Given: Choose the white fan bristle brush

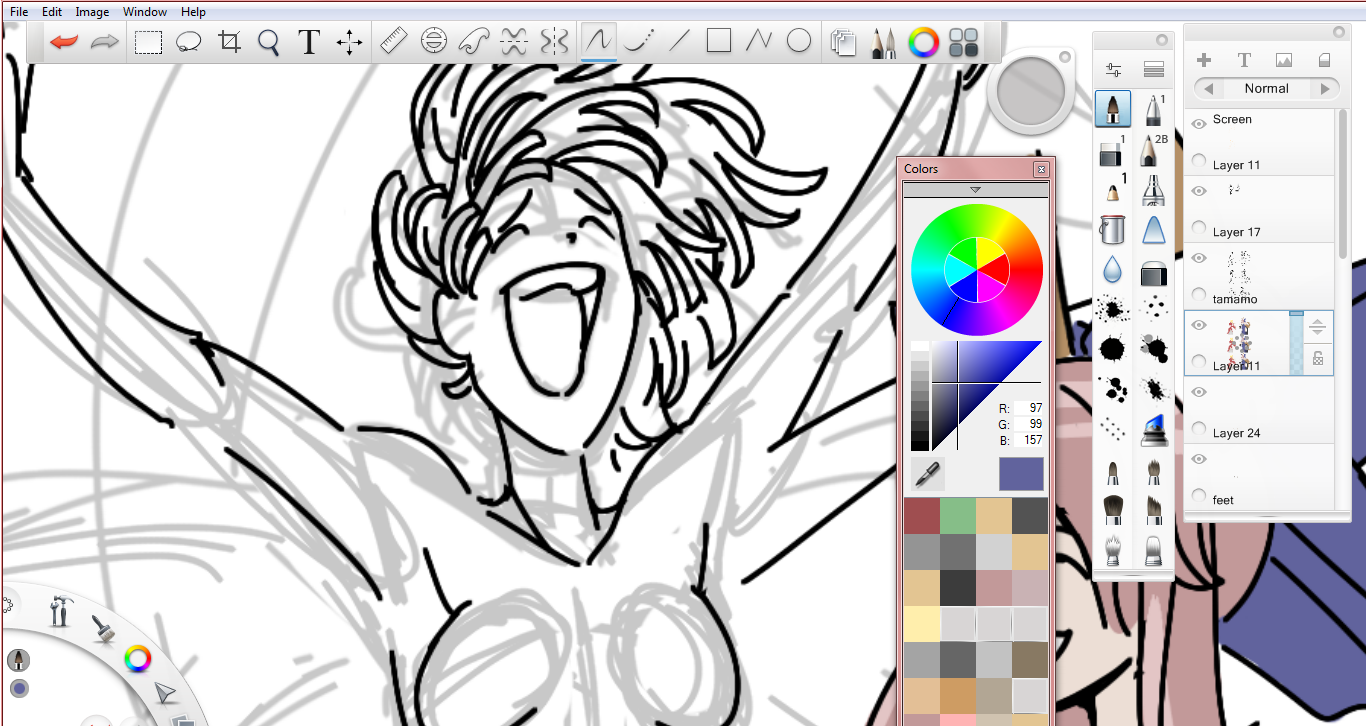Looking at the screenshot, I should (1113, 549).
